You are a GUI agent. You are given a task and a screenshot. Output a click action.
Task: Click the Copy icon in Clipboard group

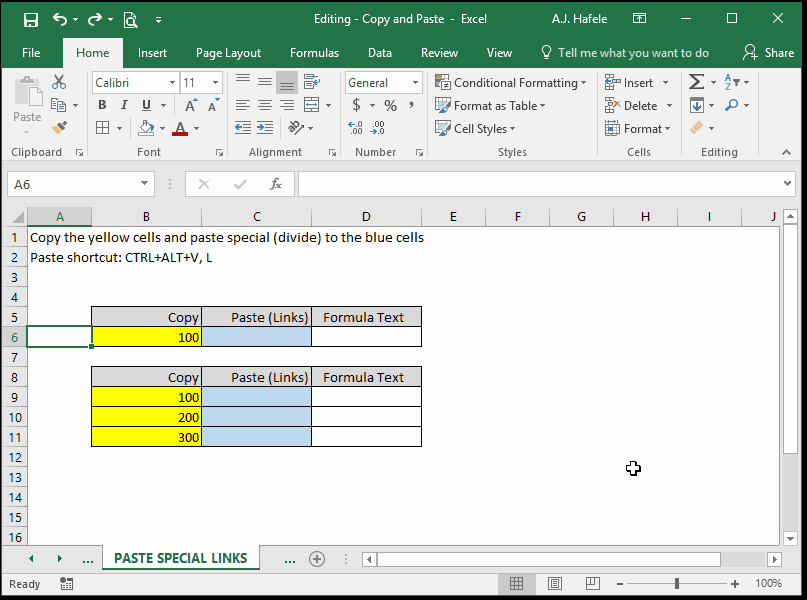(x=59, y=105)
